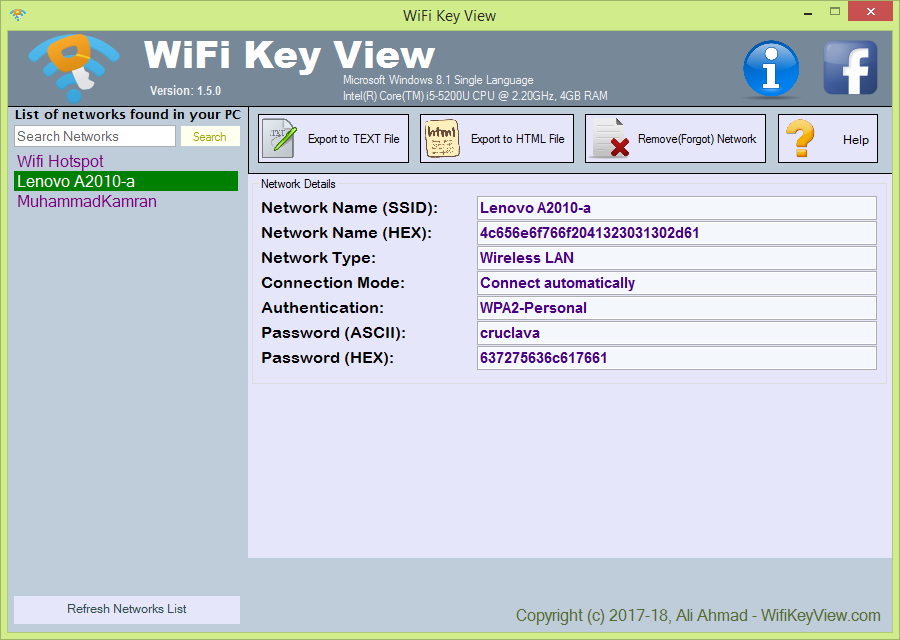
Task: Click the 'Connect automatically' field
Action: [x=677, y=283]
